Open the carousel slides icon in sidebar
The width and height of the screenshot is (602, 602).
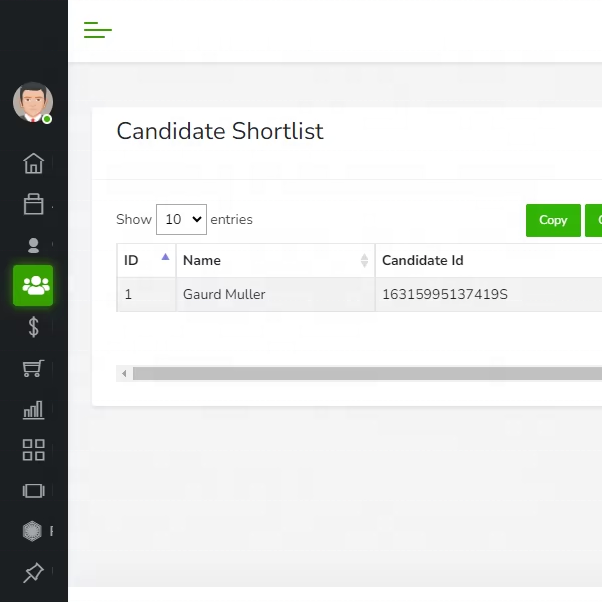coord(33,491)
